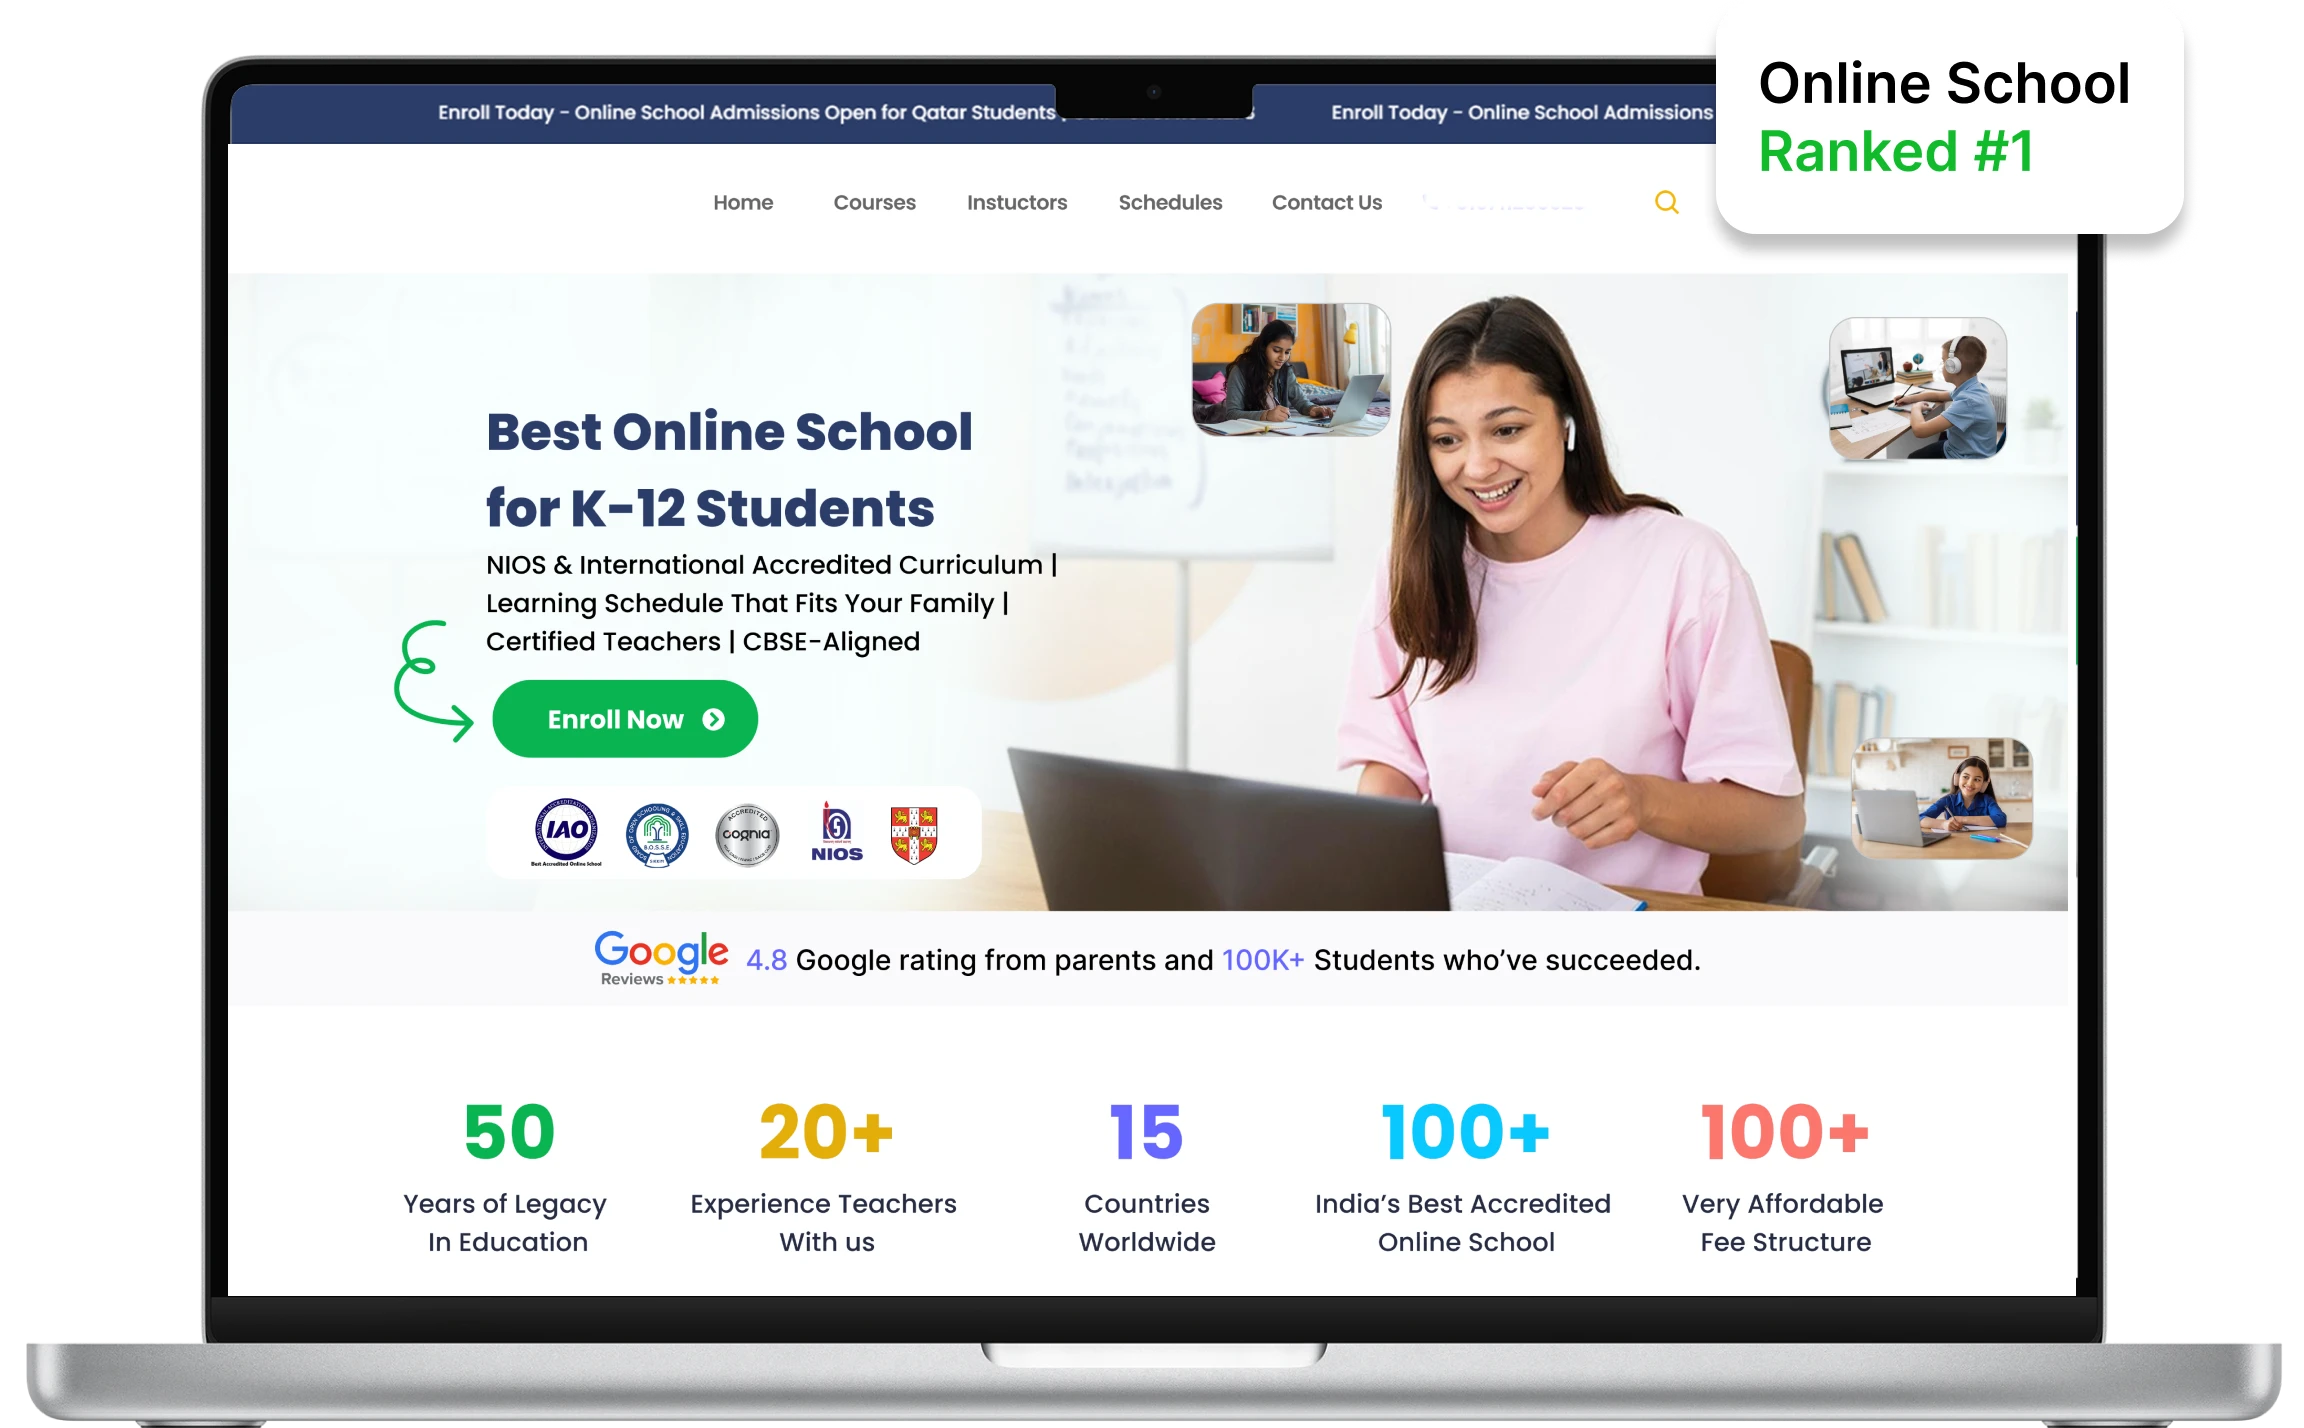Click the IAO accreditation badge
The height and width of the screenshot is (1428, 2304).
point(566,831)
